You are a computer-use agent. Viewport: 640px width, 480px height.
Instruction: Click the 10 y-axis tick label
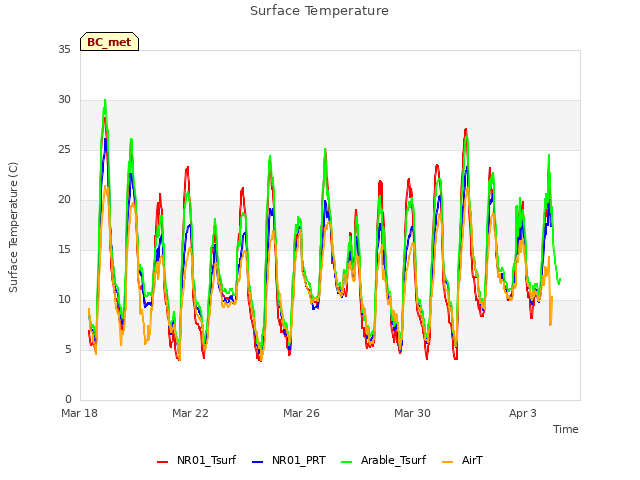click(64, 300)
